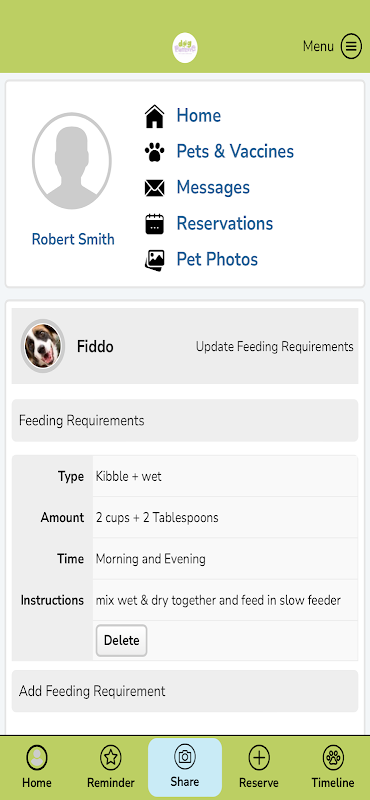The height and width of the screenshot is (800, 370).
Task: Collapse the Feeding Requirements section header
Action: (185, 420)
